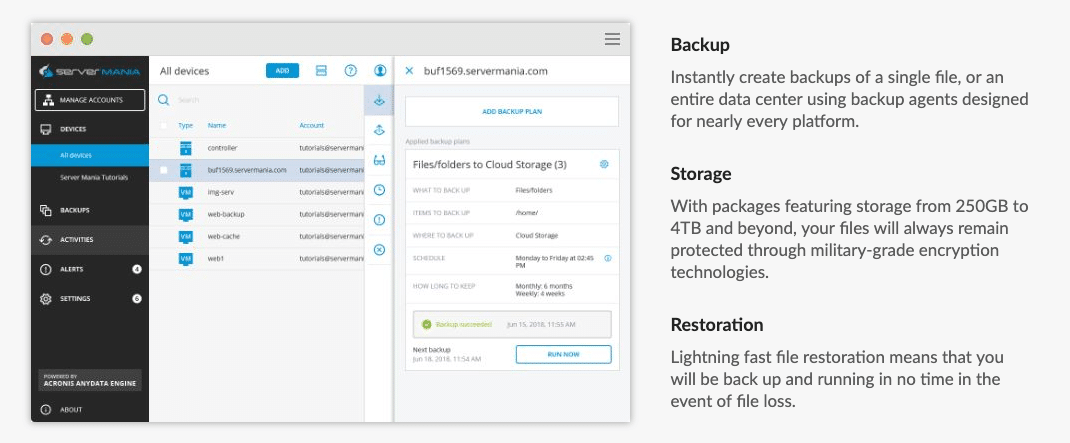Open Manage Accounts
This screenshot has width=1070, height=443.
[90, 100]
